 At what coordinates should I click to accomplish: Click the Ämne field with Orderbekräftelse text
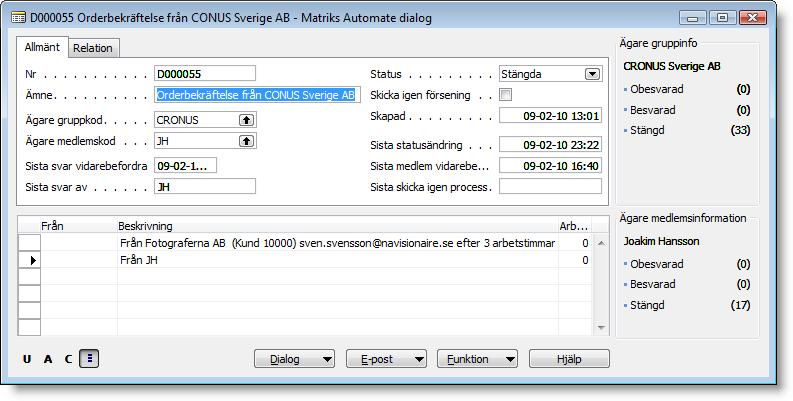point(257,95)
